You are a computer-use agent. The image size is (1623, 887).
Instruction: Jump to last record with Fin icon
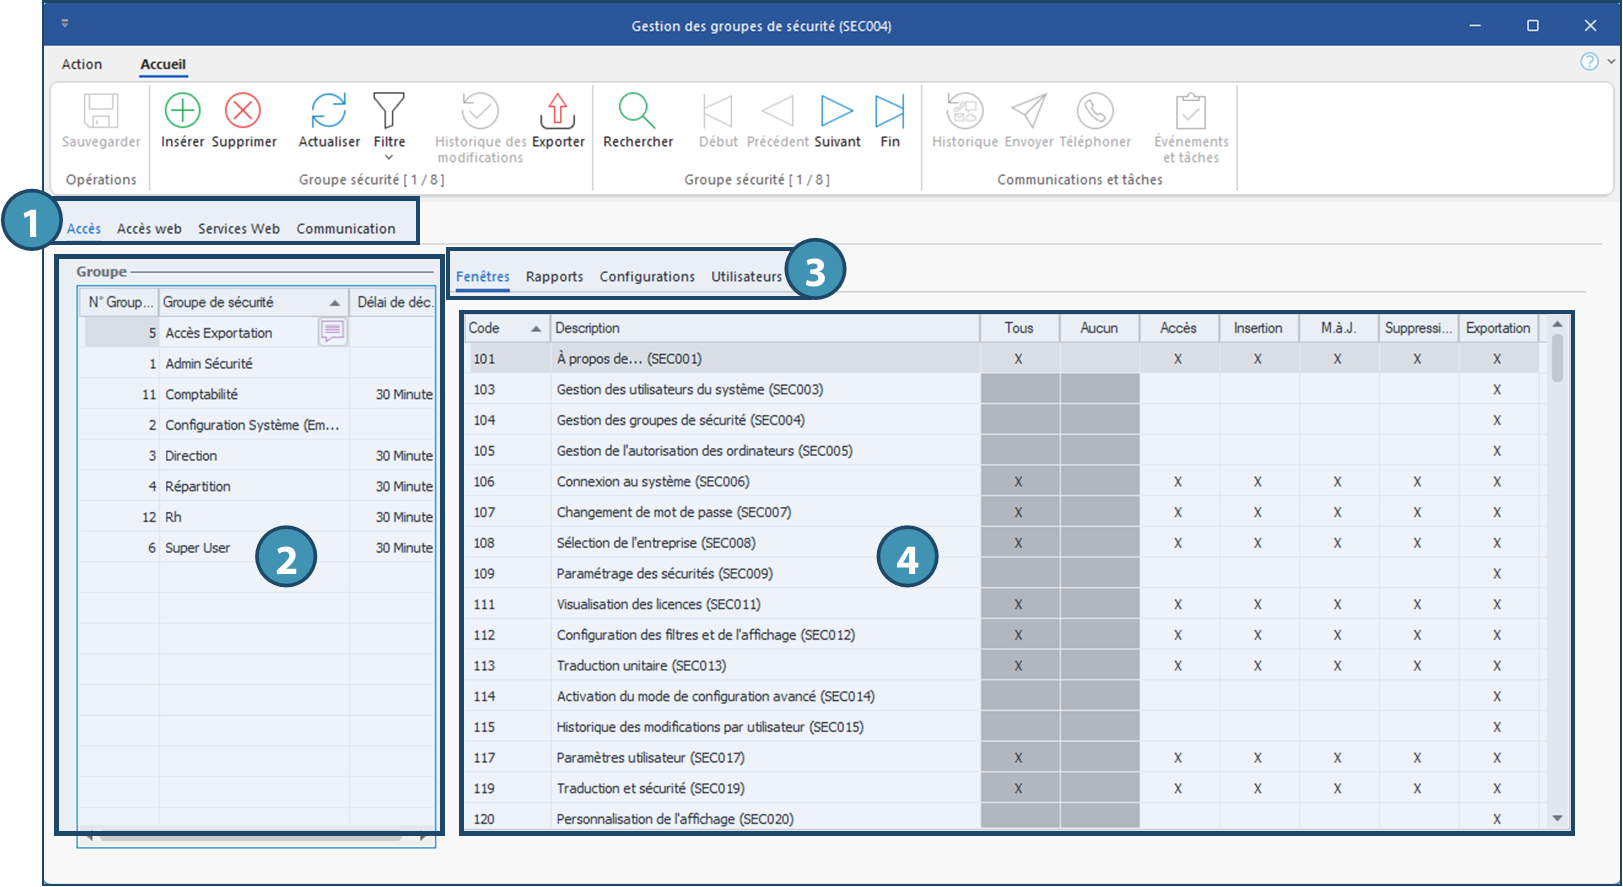[889, 111]
